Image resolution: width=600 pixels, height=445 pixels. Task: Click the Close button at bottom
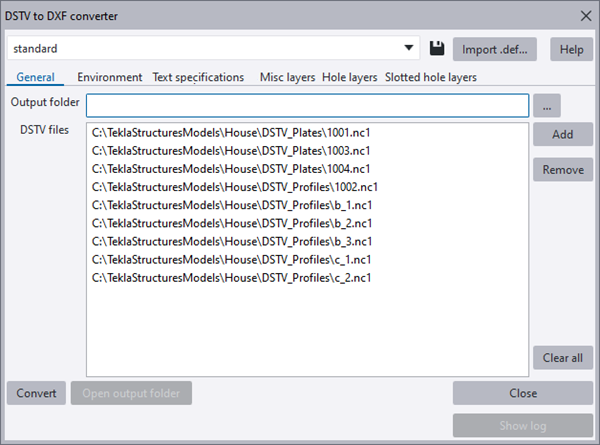(x=522, y=392)
